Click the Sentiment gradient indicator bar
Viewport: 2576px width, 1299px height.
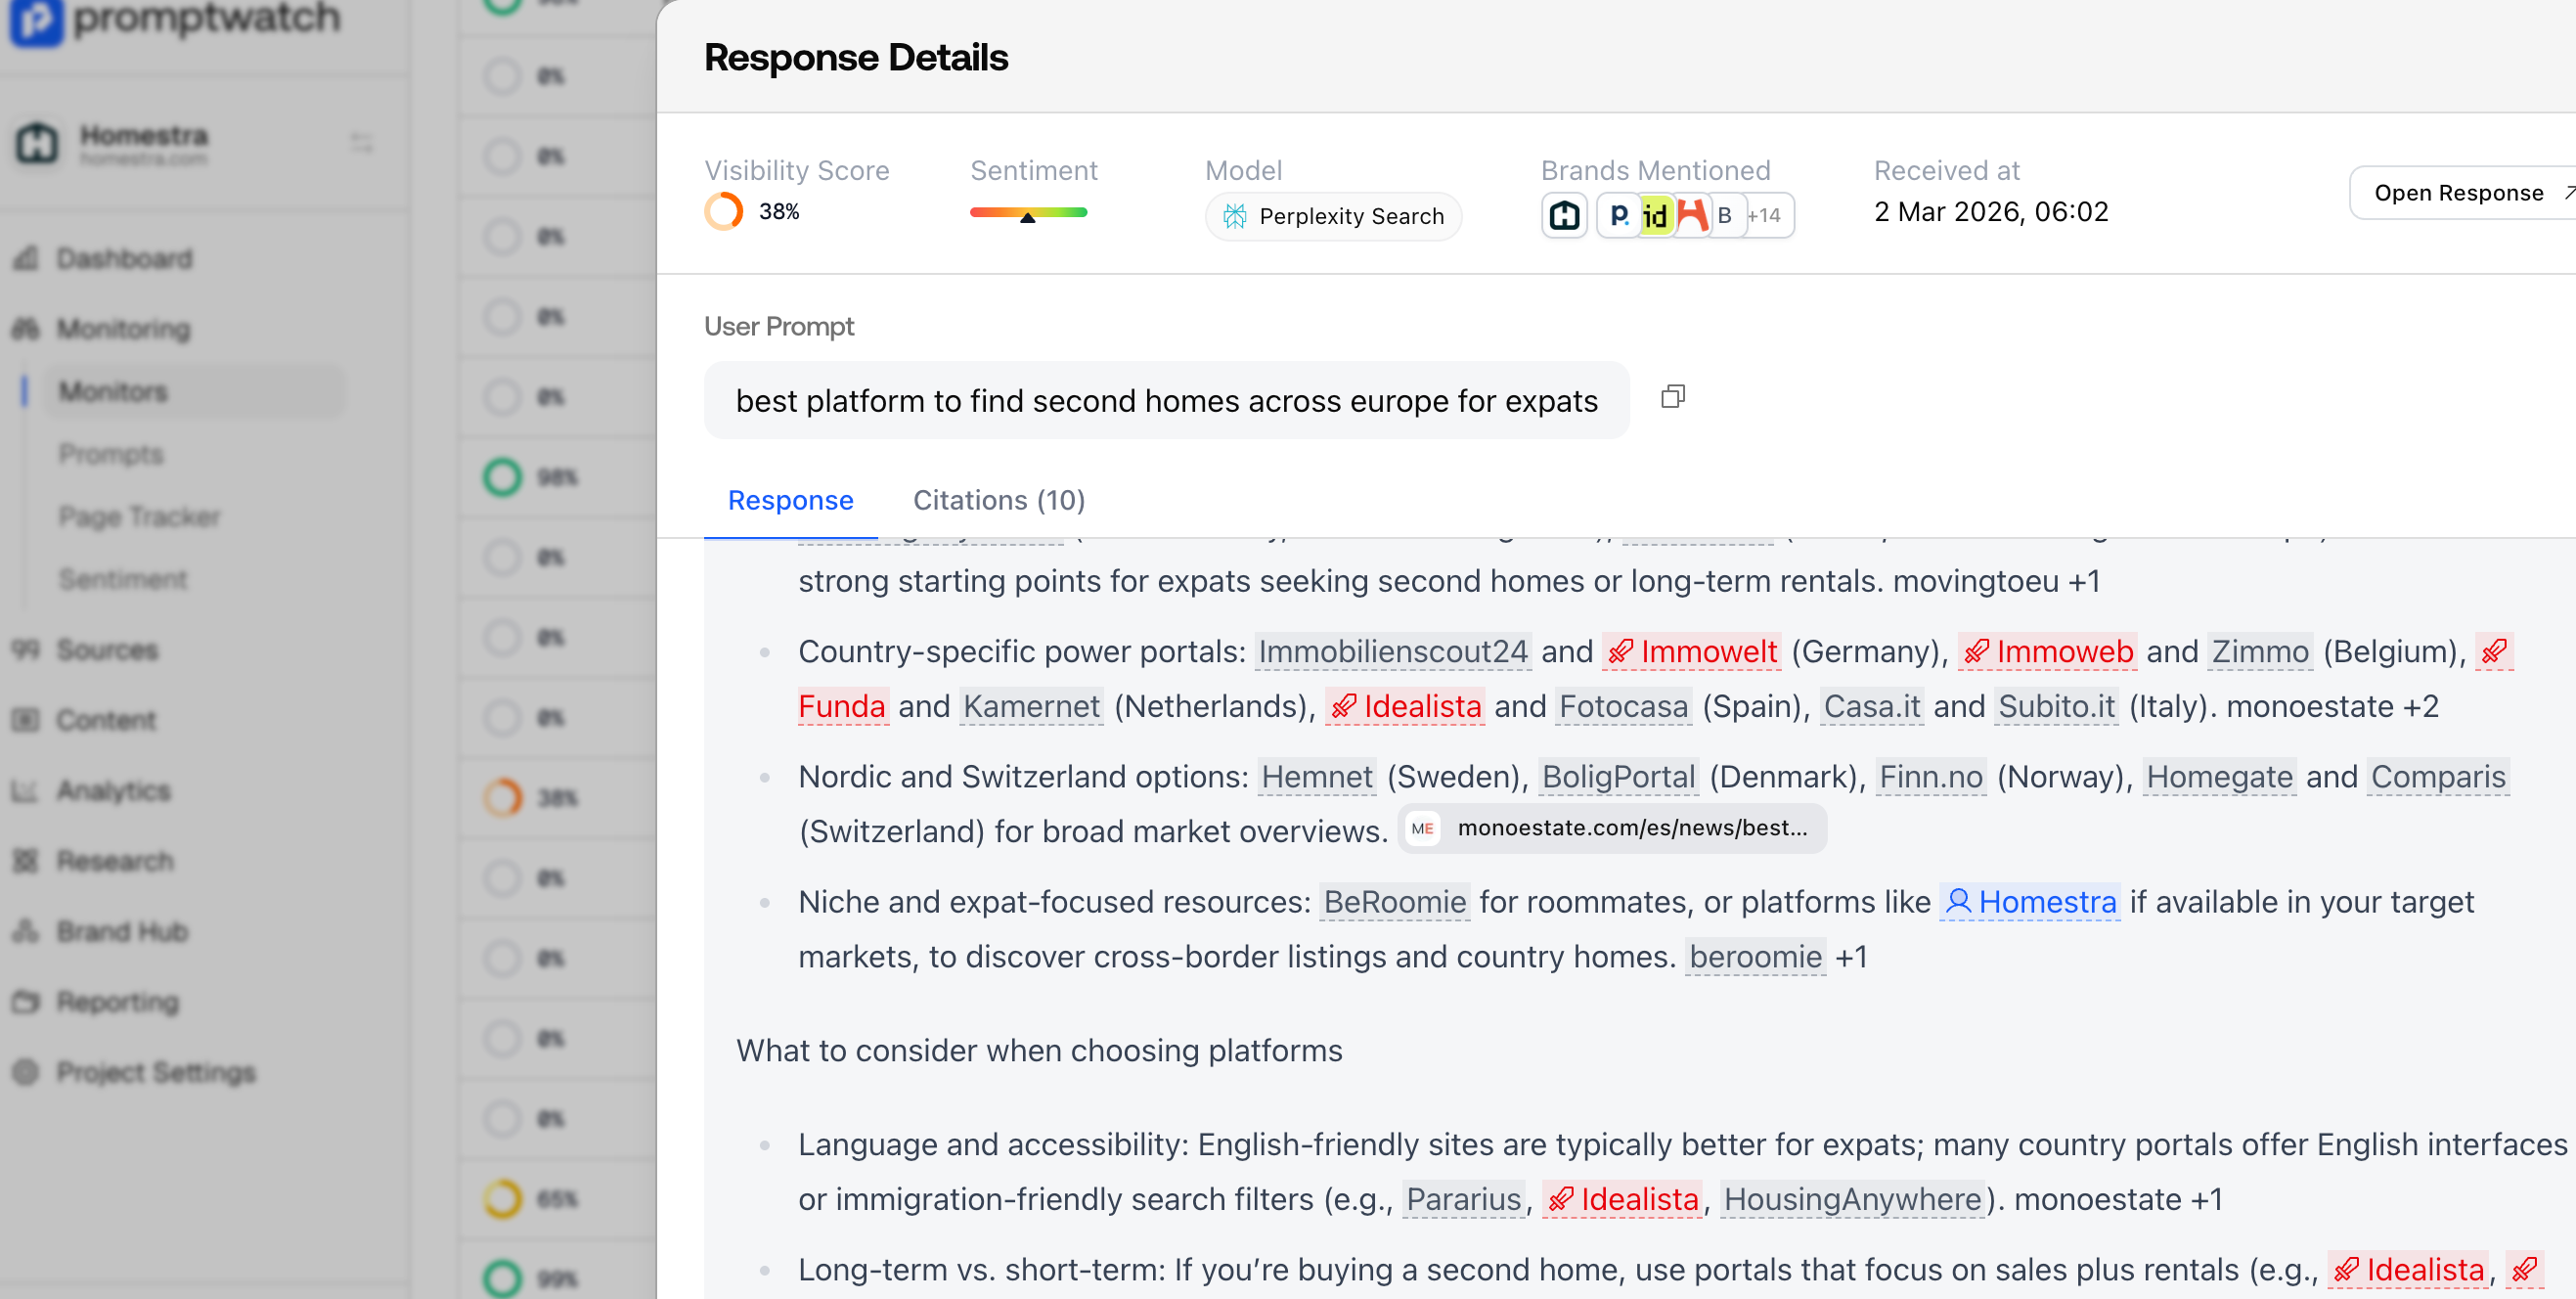tap(1027, 212)
